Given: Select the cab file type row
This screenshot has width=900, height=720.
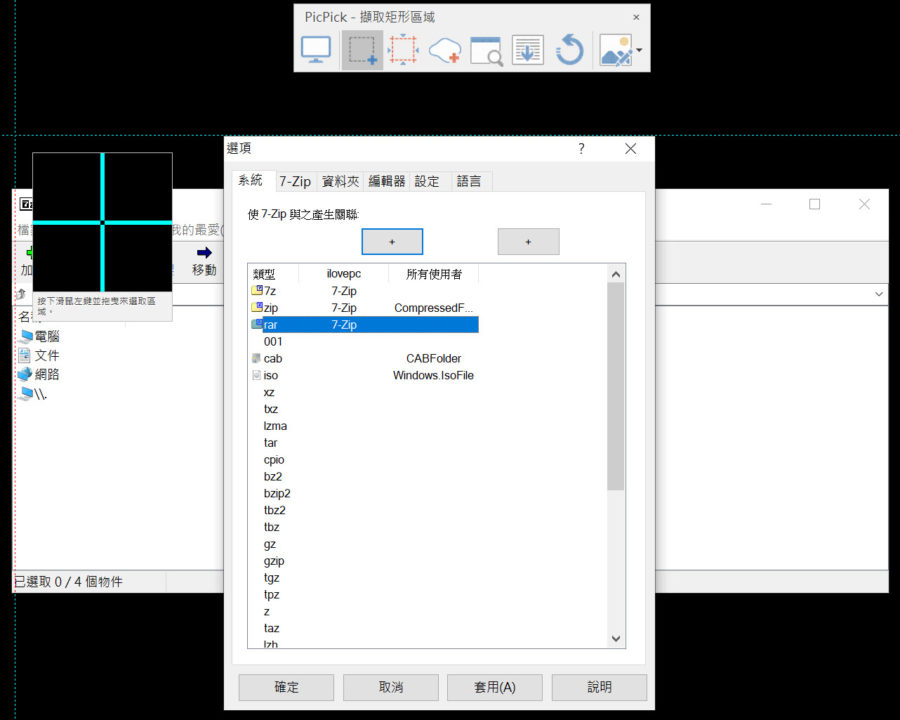Looking at the screenshot, I should [x=364, y=358].
